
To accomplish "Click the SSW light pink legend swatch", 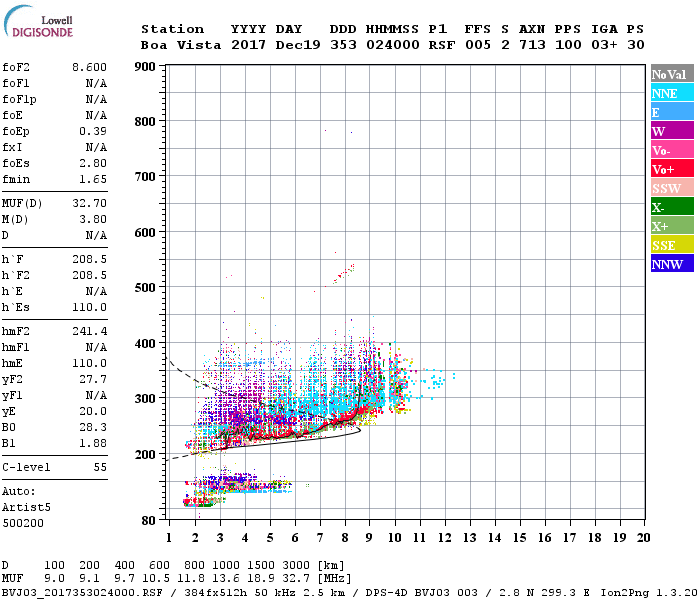I will [672, 188].
